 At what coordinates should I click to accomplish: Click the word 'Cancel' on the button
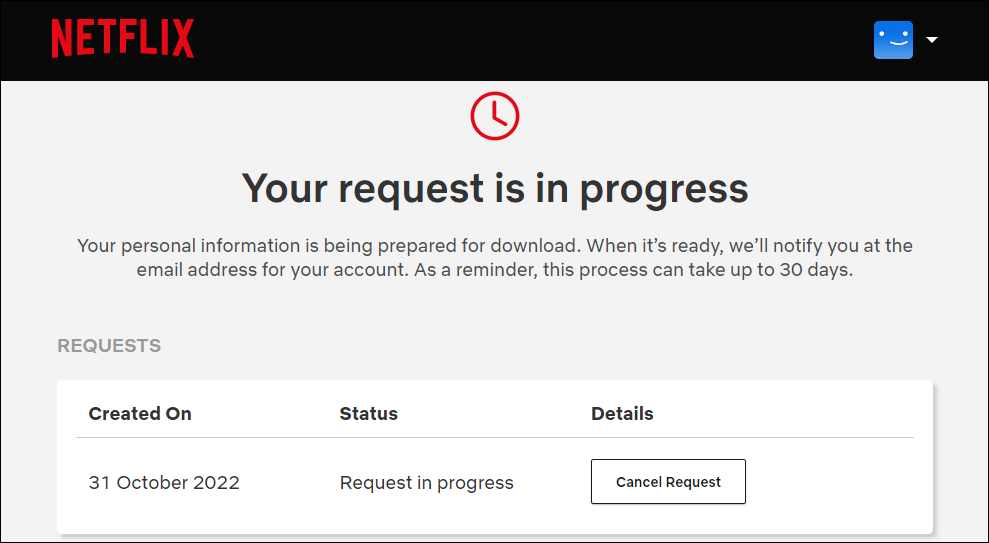click(639, 482)
